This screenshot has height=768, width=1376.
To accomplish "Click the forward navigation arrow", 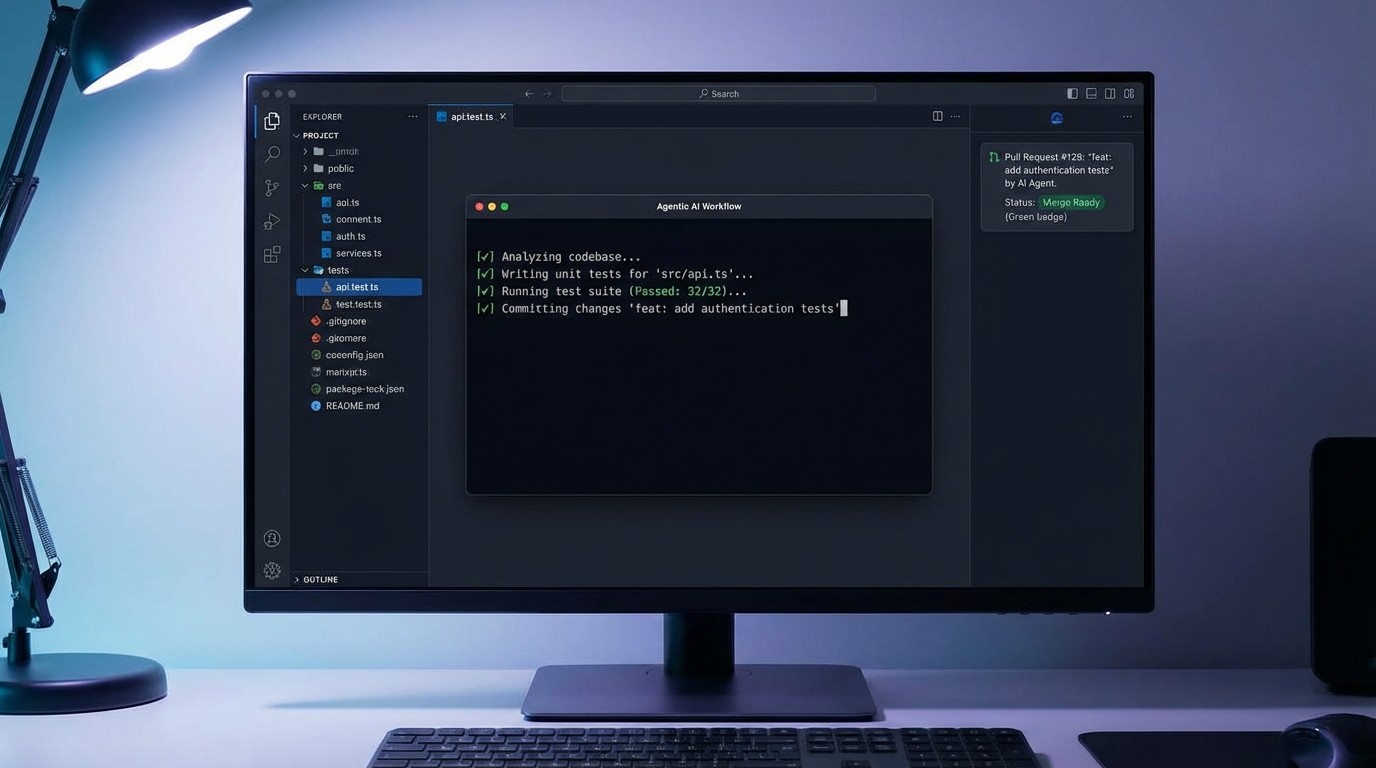I will coord(546,93).
